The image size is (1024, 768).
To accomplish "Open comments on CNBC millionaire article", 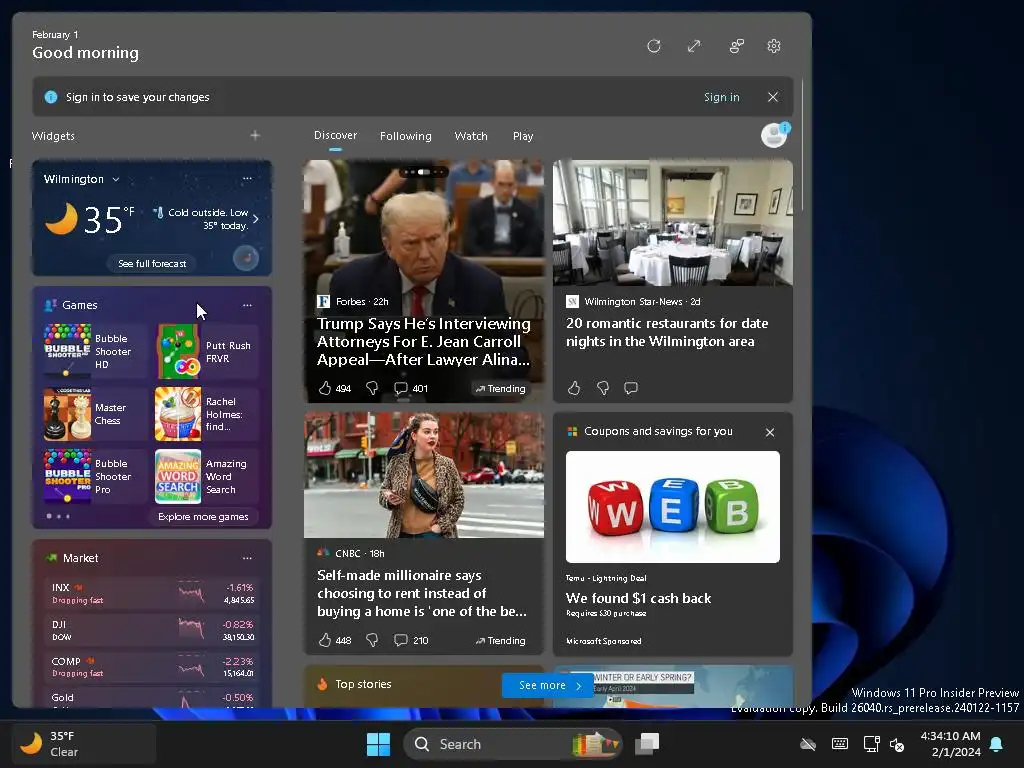I will point(411,640).
